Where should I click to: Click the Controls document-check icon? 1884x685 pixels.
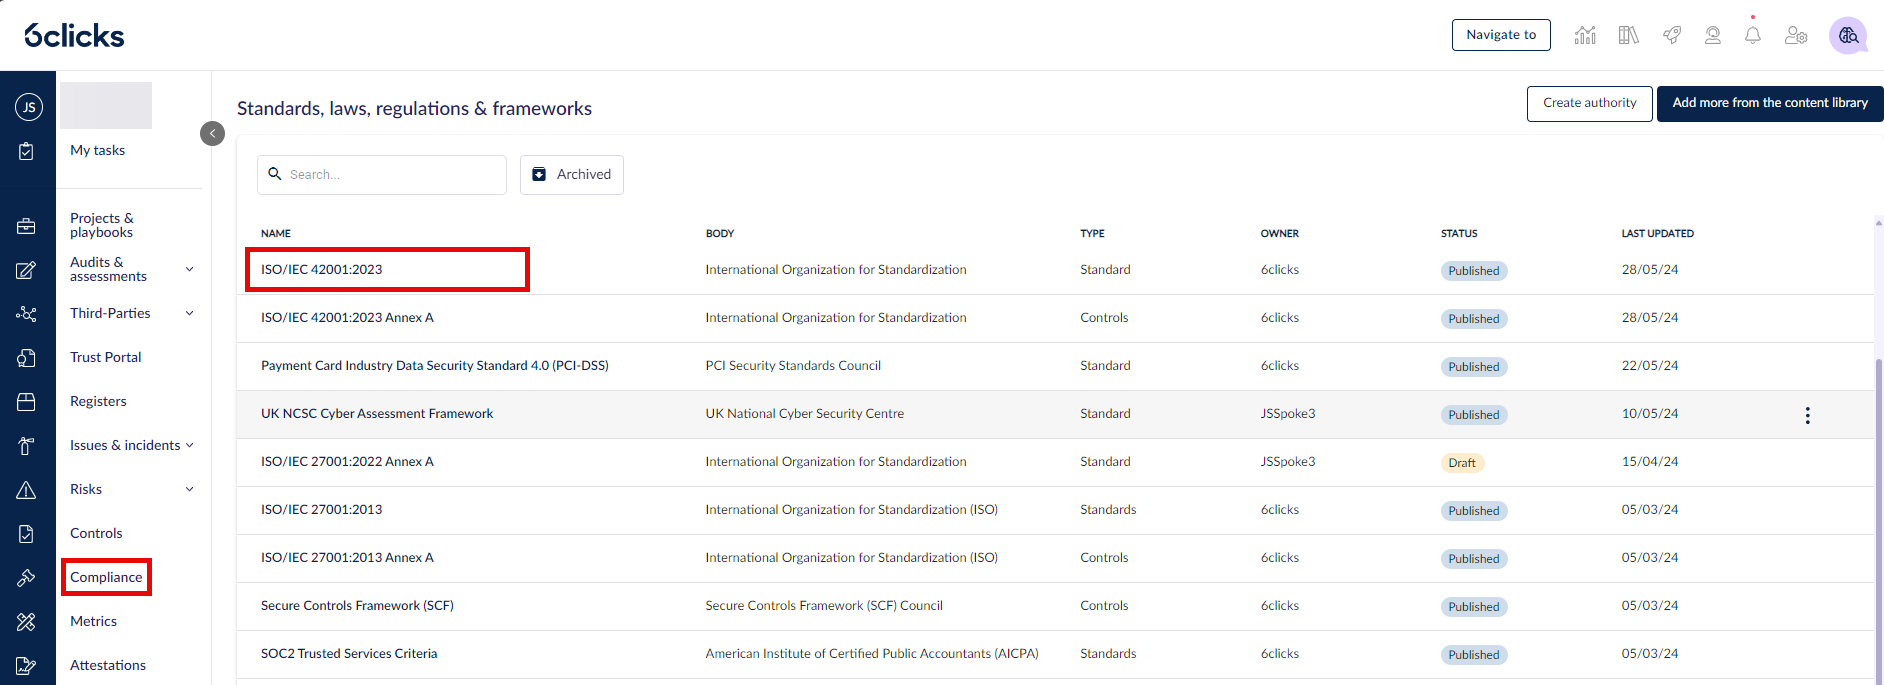[27, 534]
